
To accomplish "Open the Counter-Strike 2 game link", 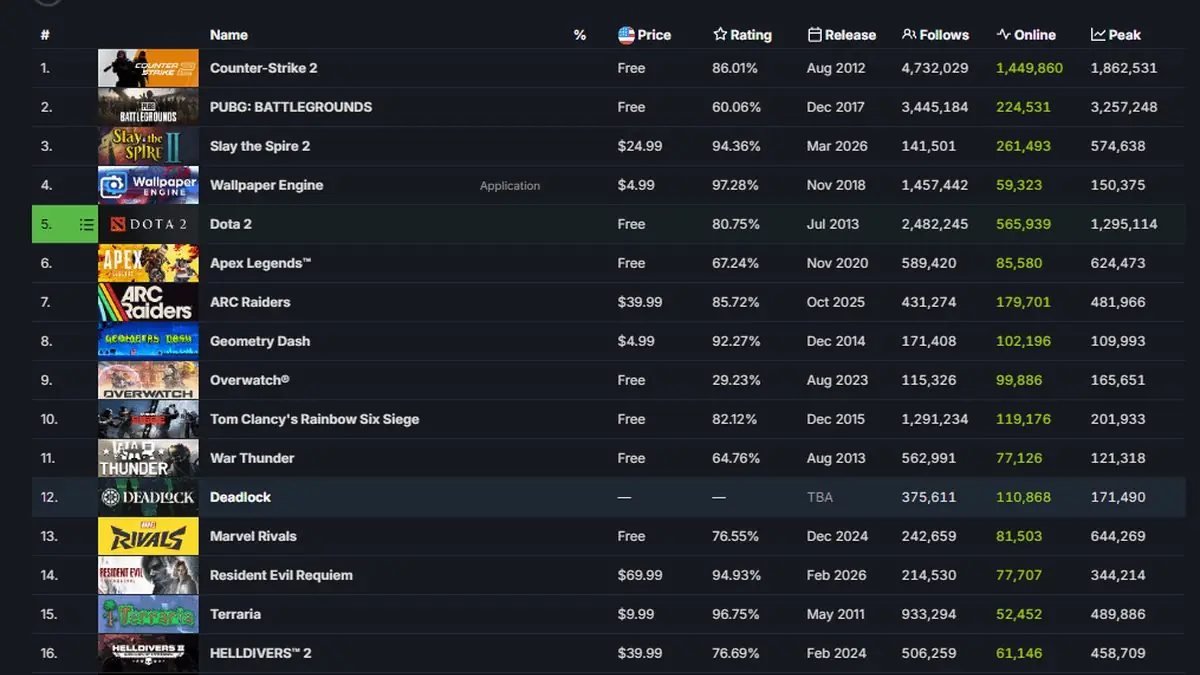I will 264,68.
